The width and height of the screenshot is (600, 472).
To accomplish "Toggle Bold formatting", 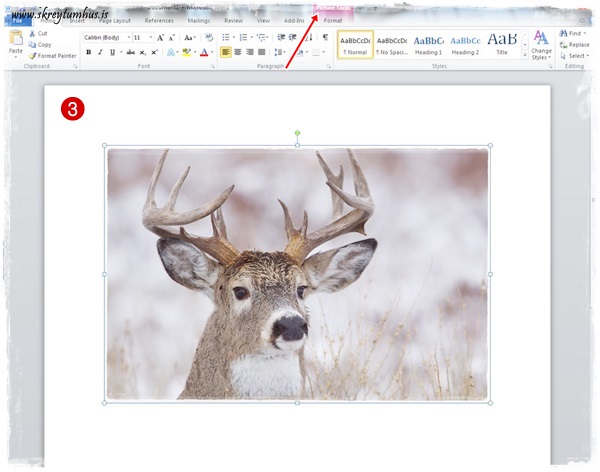I will [88, 52].
